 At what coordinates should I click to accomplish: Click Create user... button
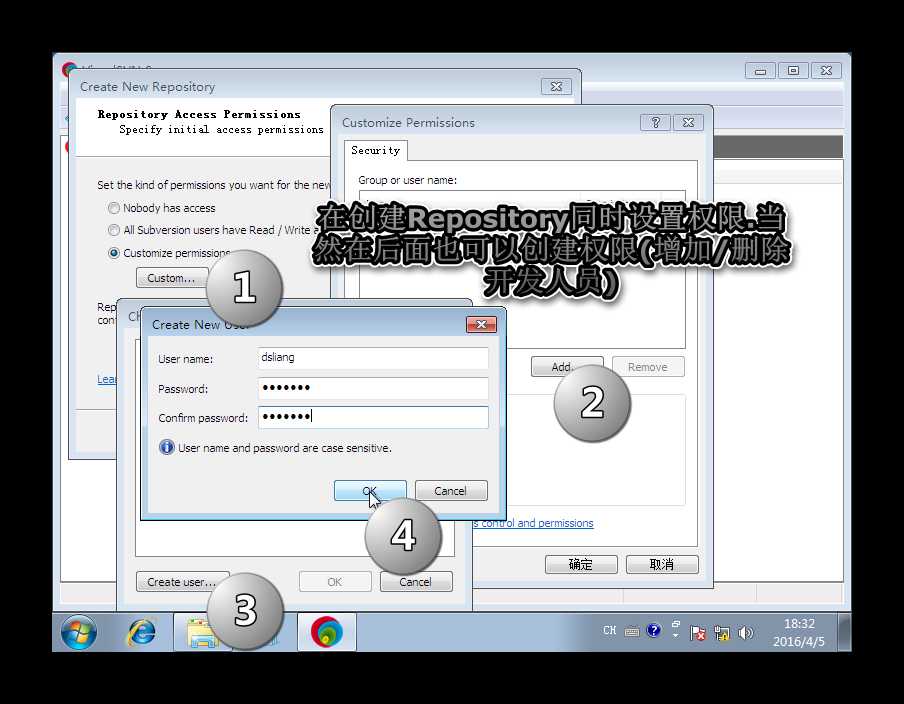coord(182,582)
